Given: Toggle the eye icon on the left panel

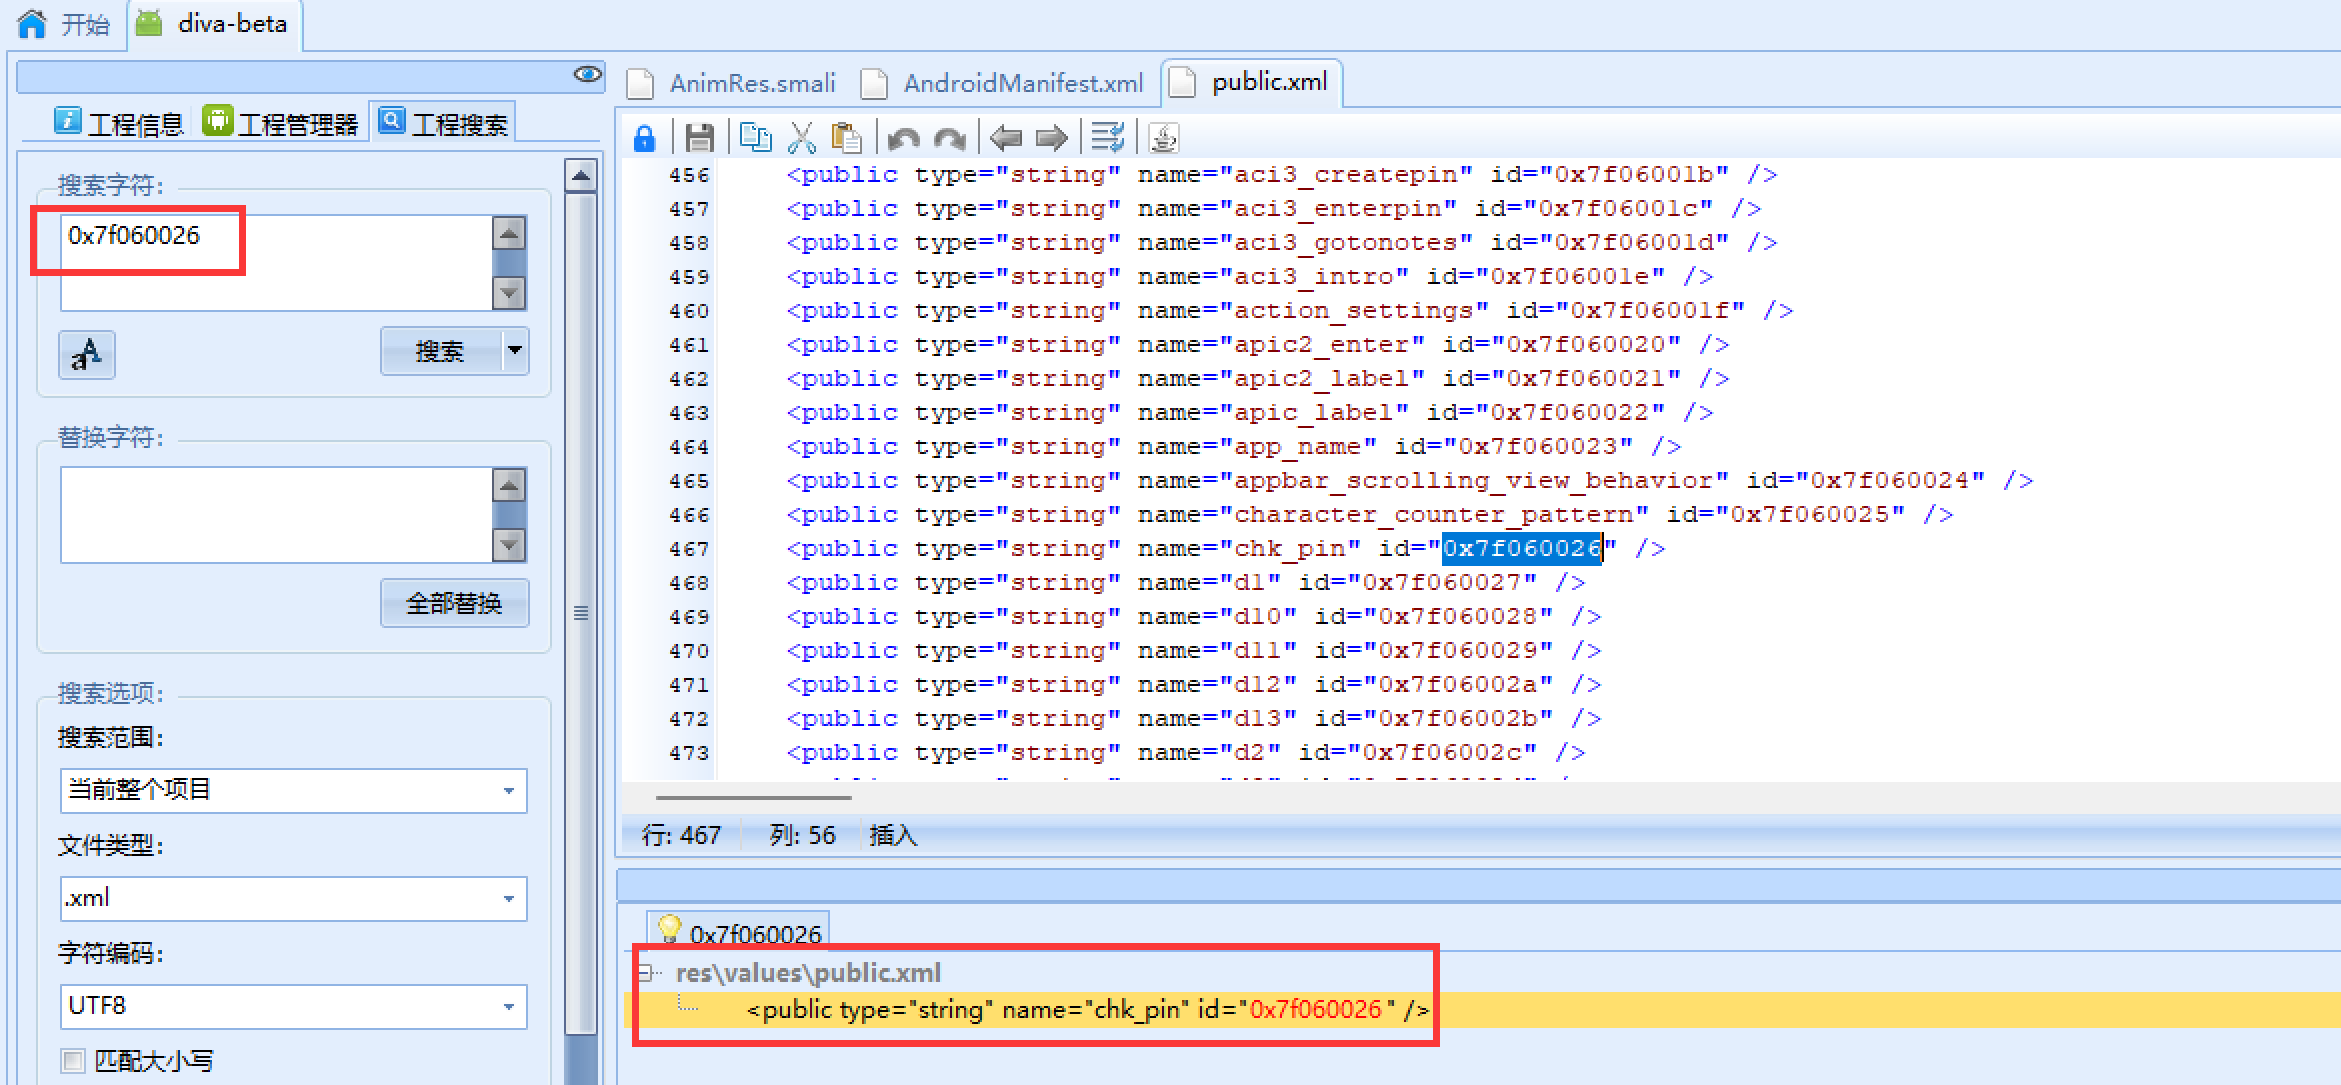Looking at the screenshot, I should (x=588, y=74).
